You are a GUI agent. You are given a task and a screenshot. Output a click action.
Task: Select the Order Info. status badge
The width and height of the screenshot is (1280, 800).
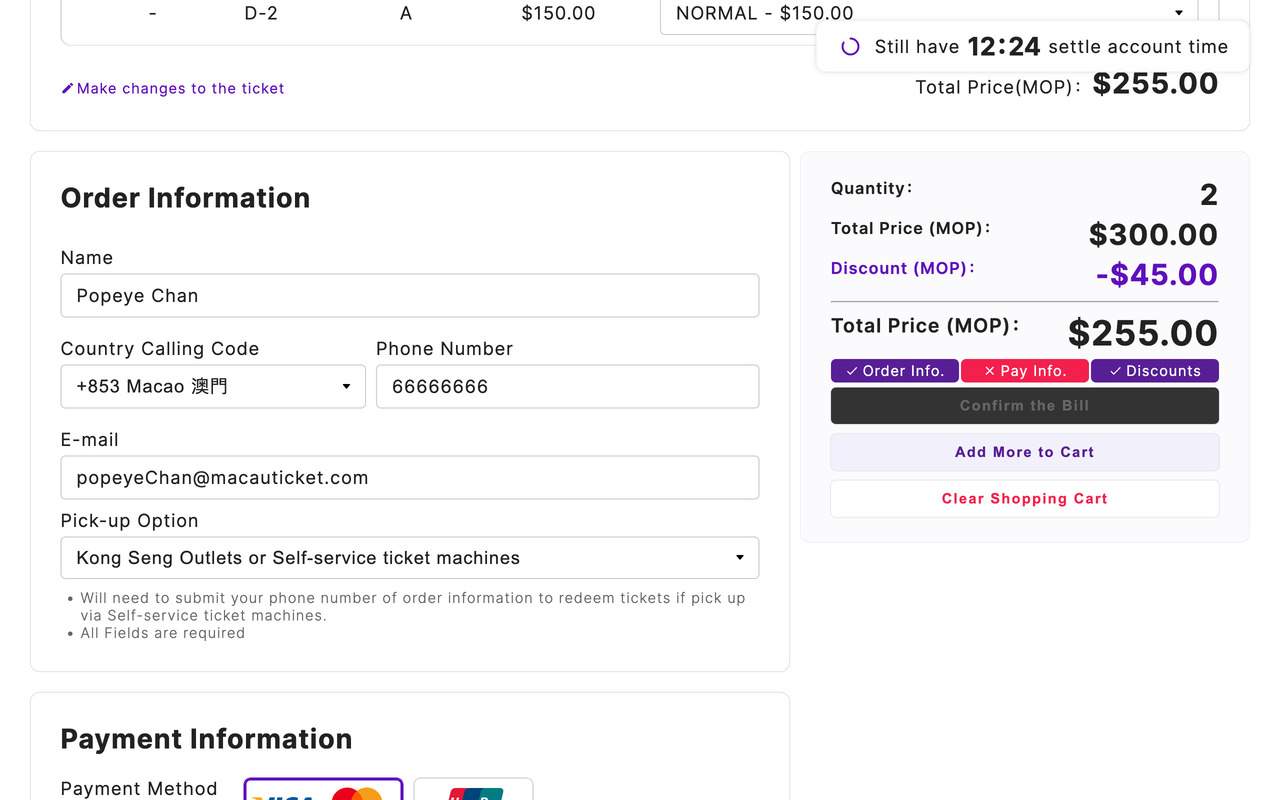click(895, 371)
